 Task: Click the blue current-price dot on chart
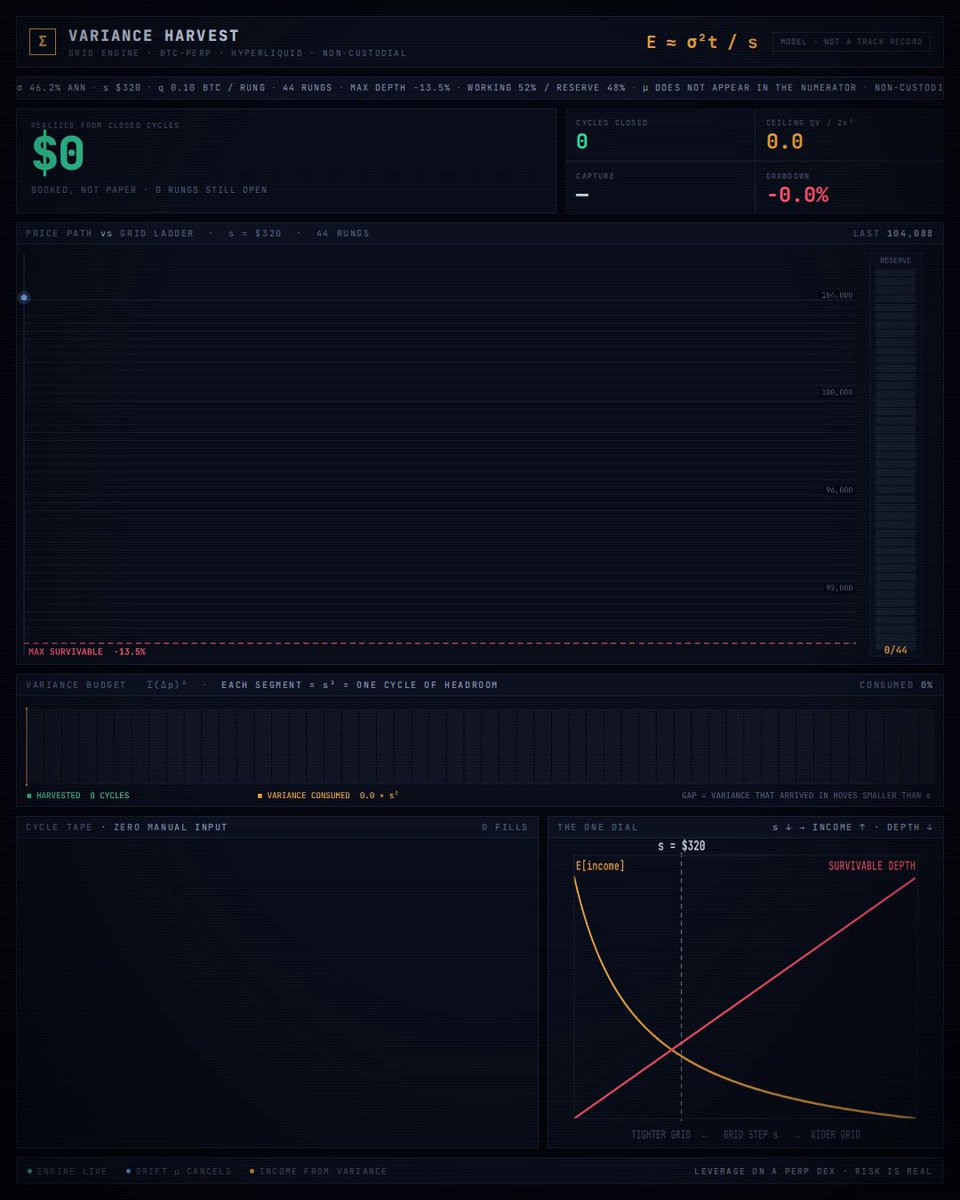click(24, 297)
